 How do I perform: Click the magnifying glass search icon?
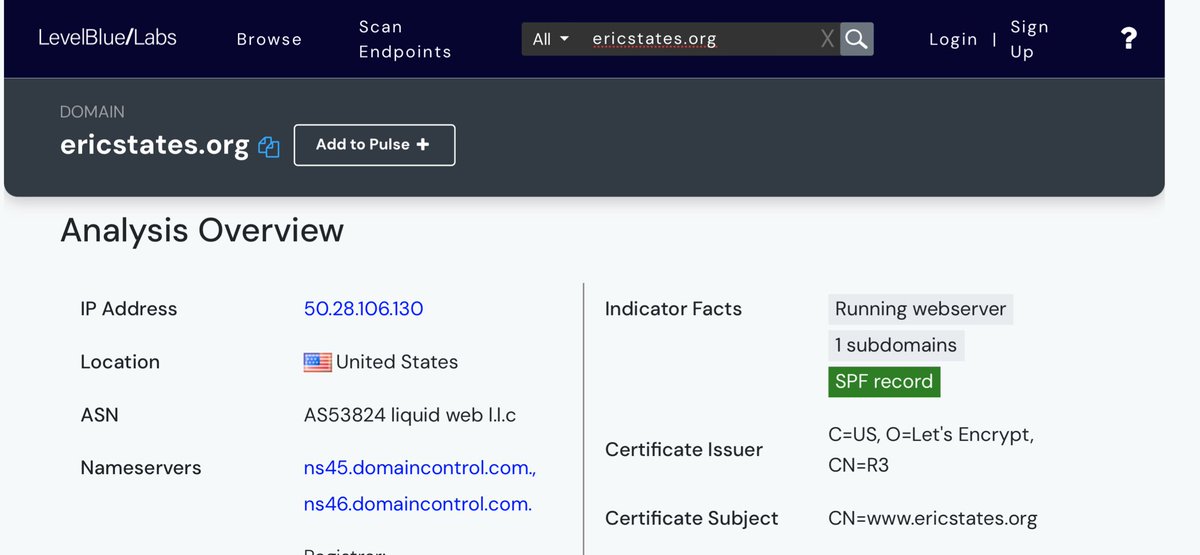coord(856,39)
